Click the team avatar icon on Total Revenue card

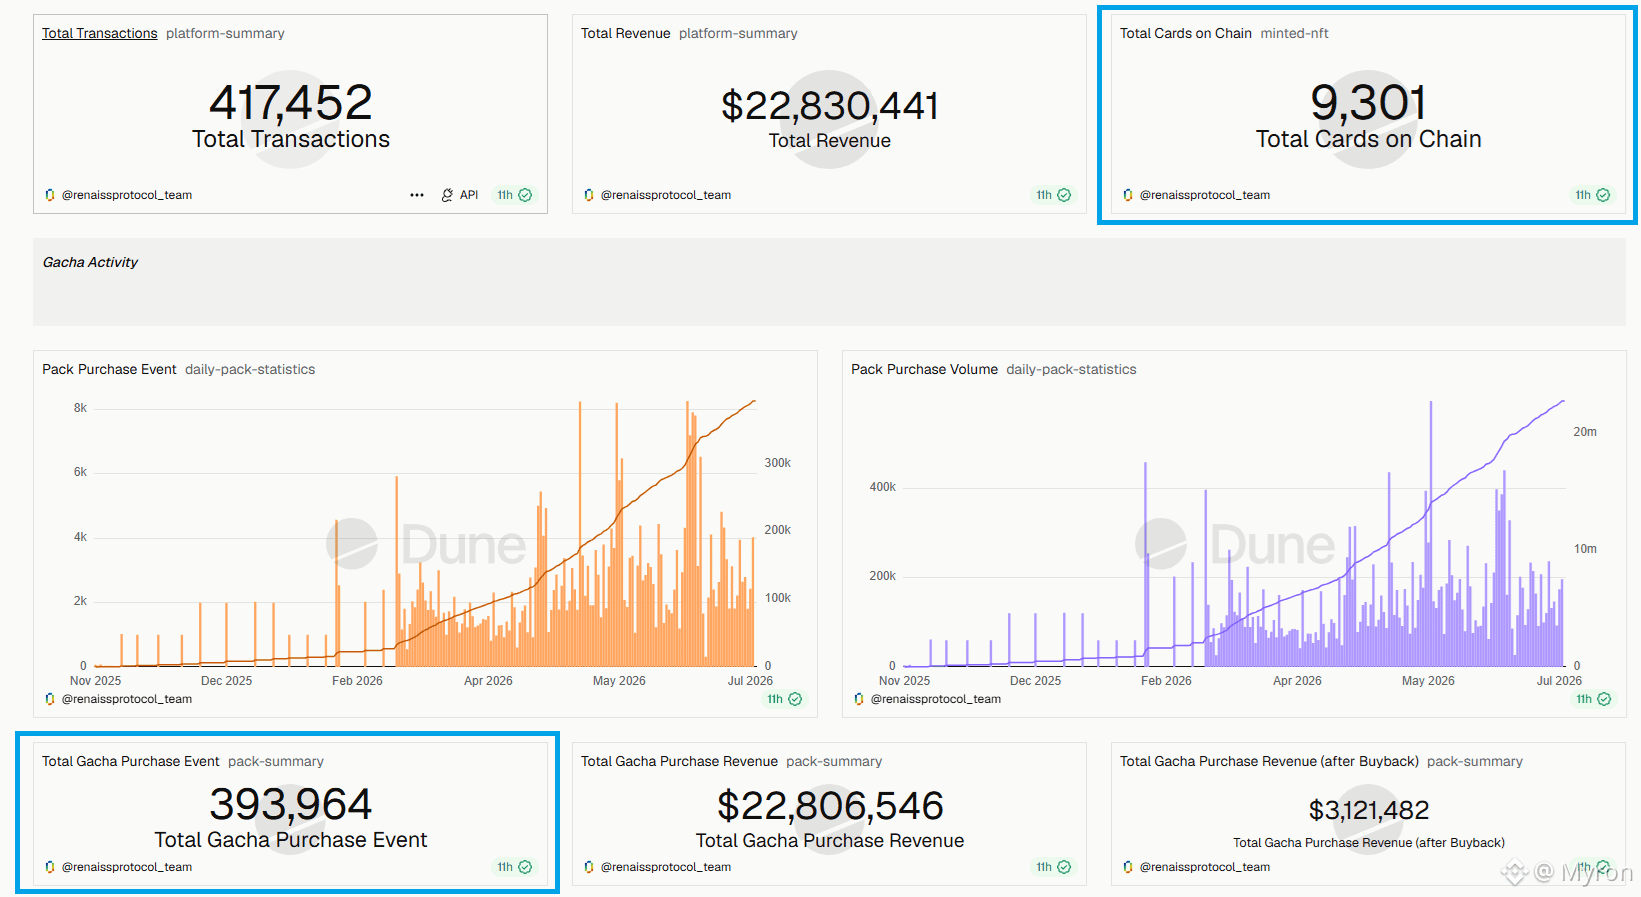[589, 195]
